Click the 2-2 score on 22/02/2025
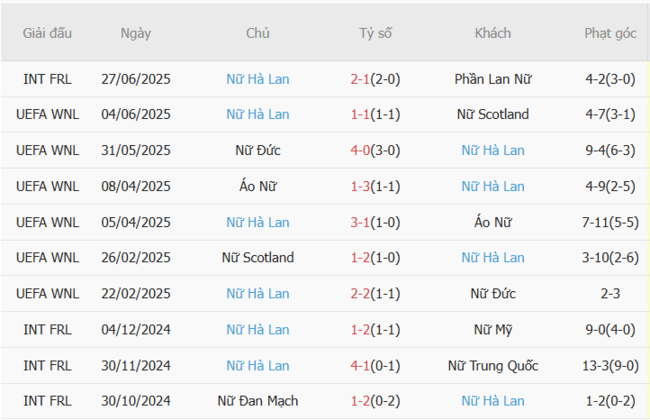Screen dimensions: 650x420 pyautogui.click(x=364, y=294)
